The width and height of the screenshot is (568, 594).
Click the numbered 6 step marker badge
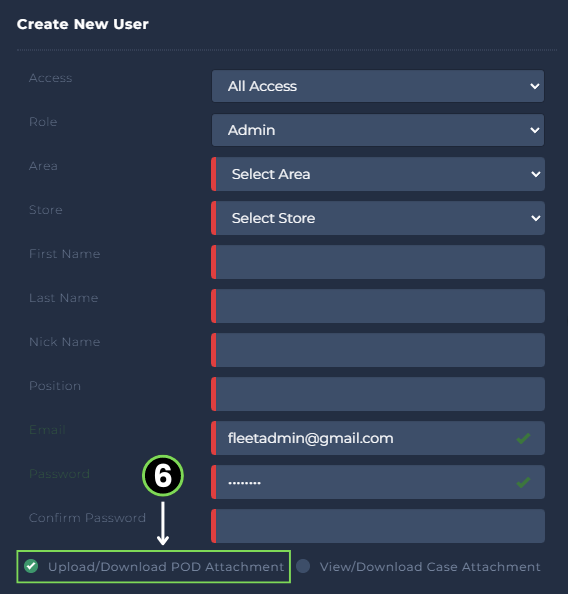coord(163,476)
